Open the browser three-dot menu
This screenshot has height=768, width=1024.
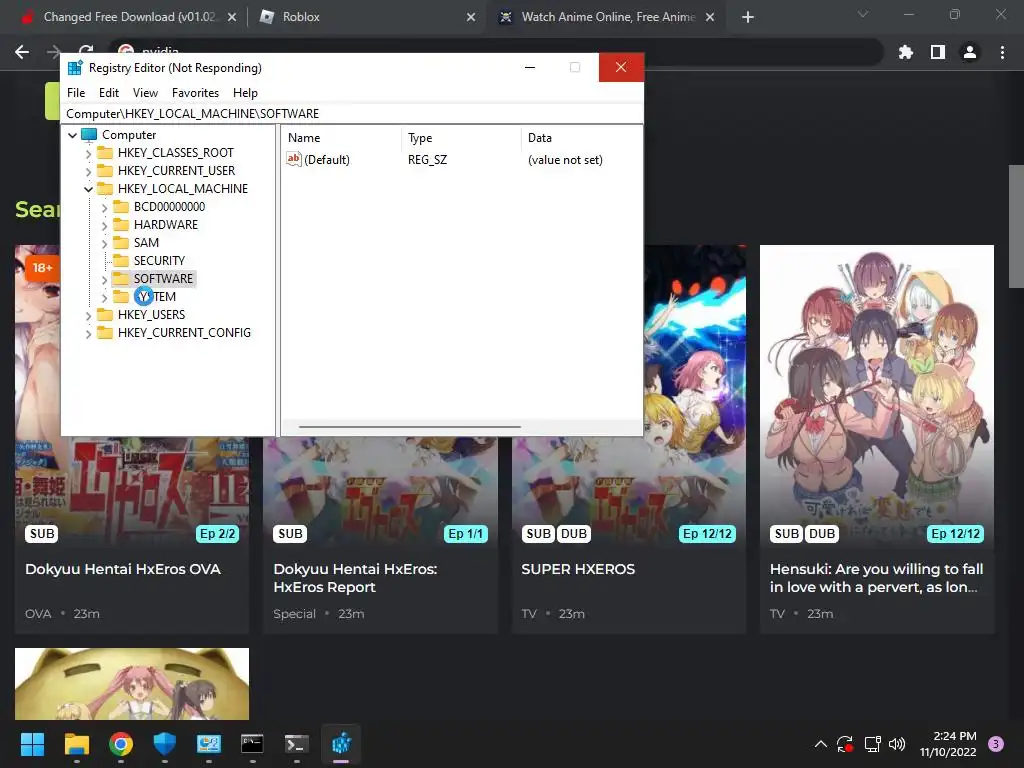click(1002, 52)
